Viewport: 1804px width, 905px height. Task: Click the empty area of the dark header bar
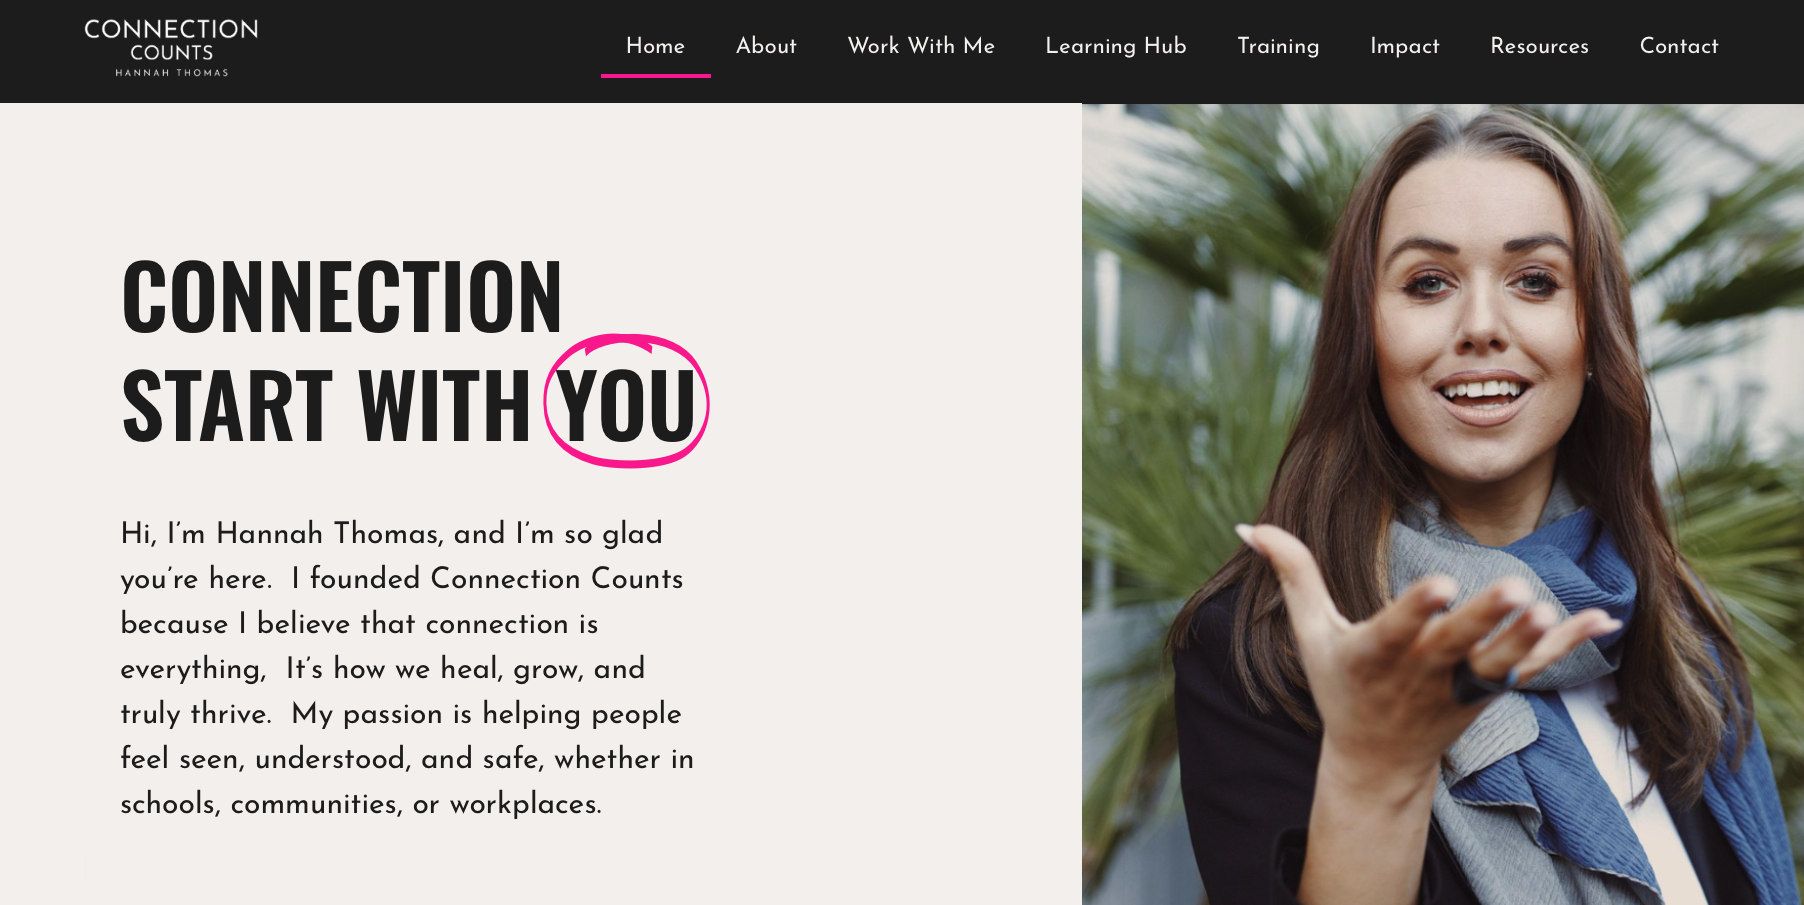tap(430, 50)
